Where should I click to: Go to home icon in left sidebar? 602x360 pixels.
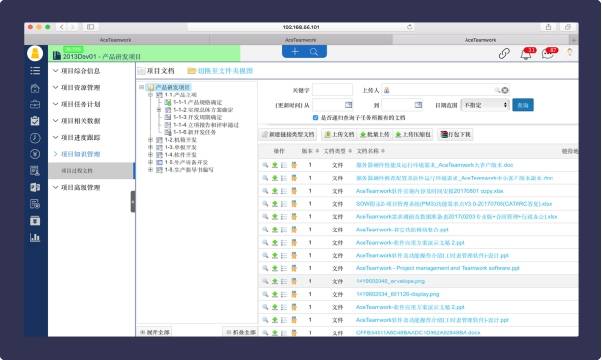pyautogui.click(x=35, y=88)
